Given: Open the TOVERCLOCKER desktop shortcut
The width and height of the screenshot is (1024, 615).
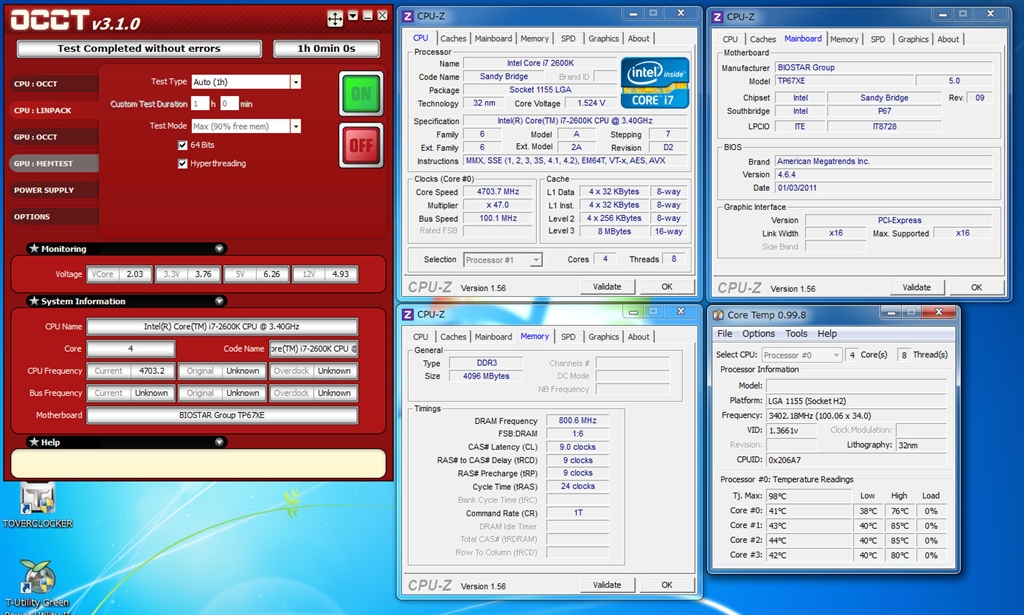Looking at the screenshot, I should (37, 500).
